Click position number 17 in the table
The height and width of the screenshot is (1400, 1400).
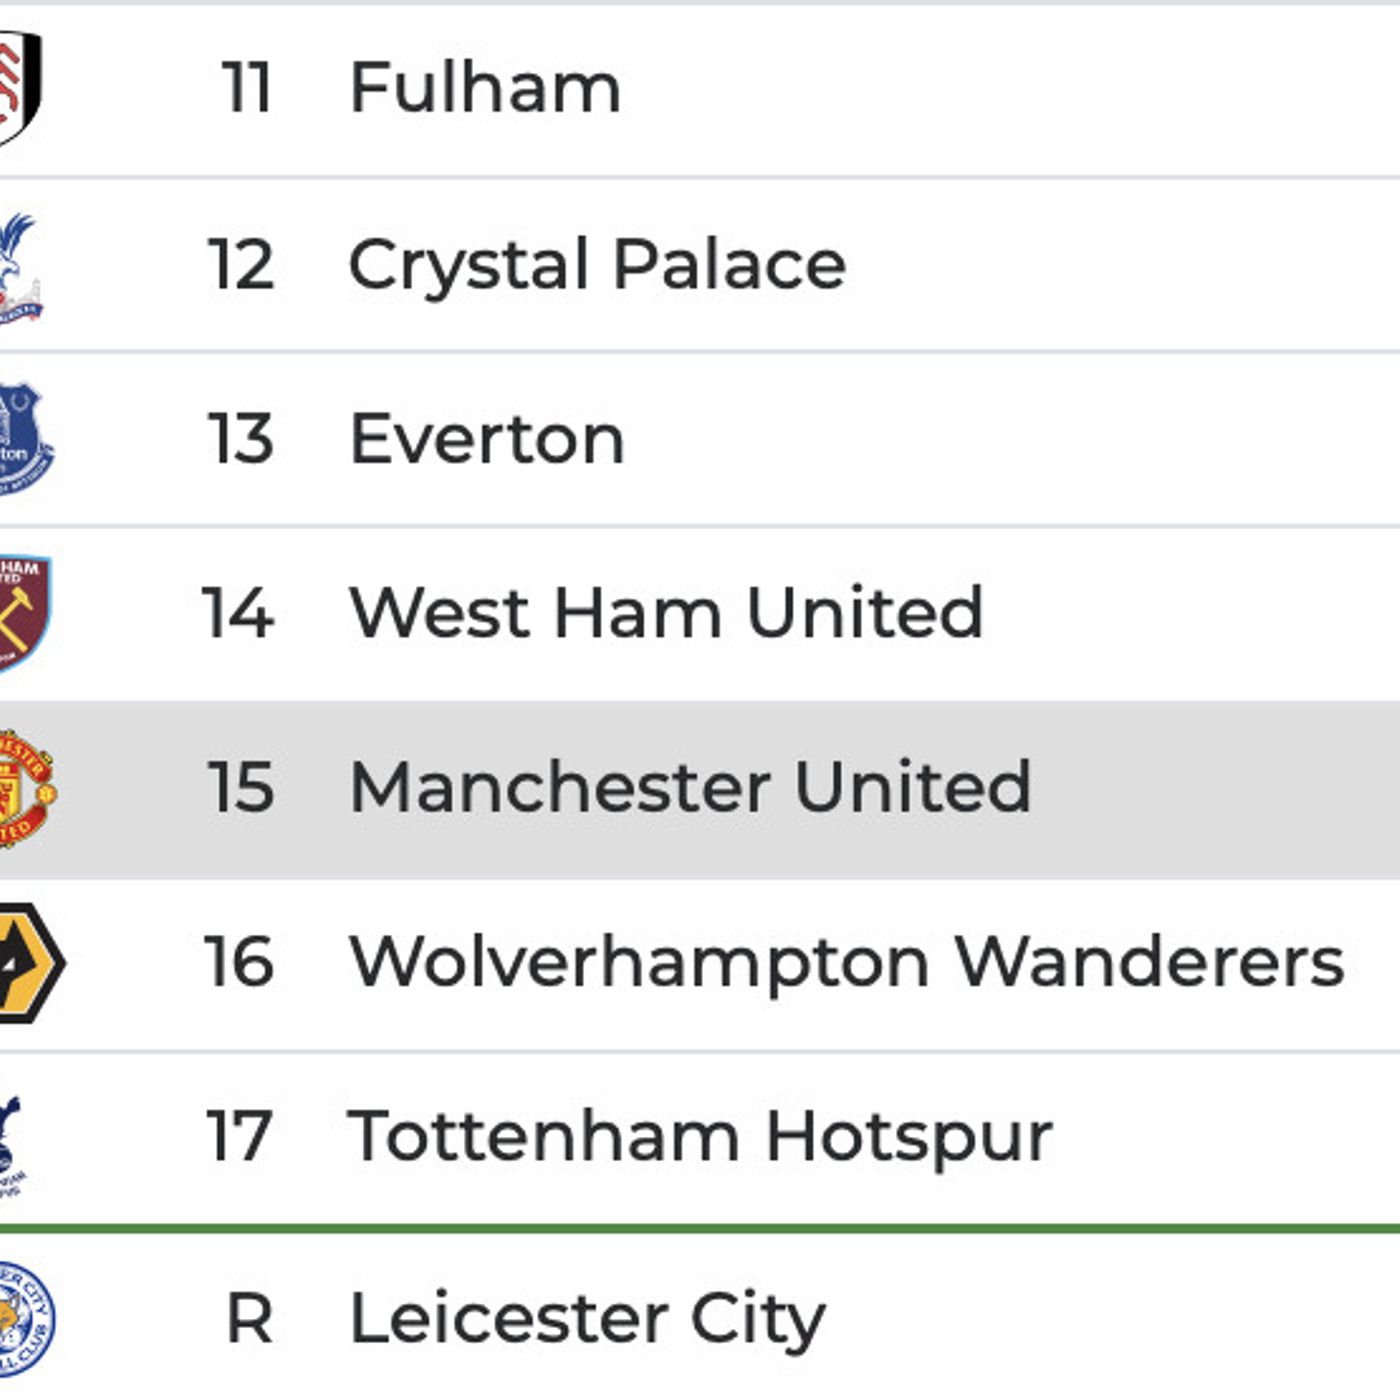coord(239,1137)
